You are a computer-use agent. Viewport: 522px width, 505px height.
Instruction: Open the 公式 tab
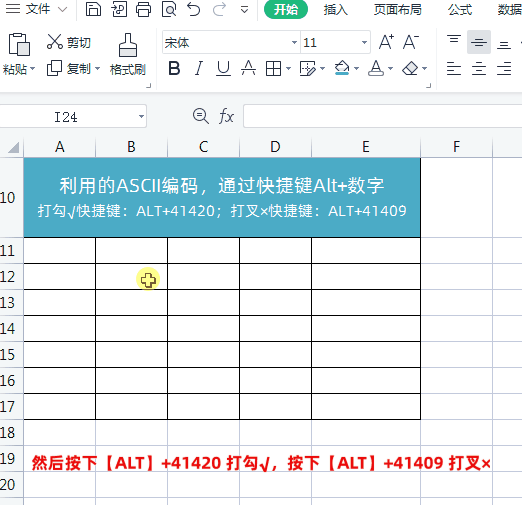tap(460, 9)
